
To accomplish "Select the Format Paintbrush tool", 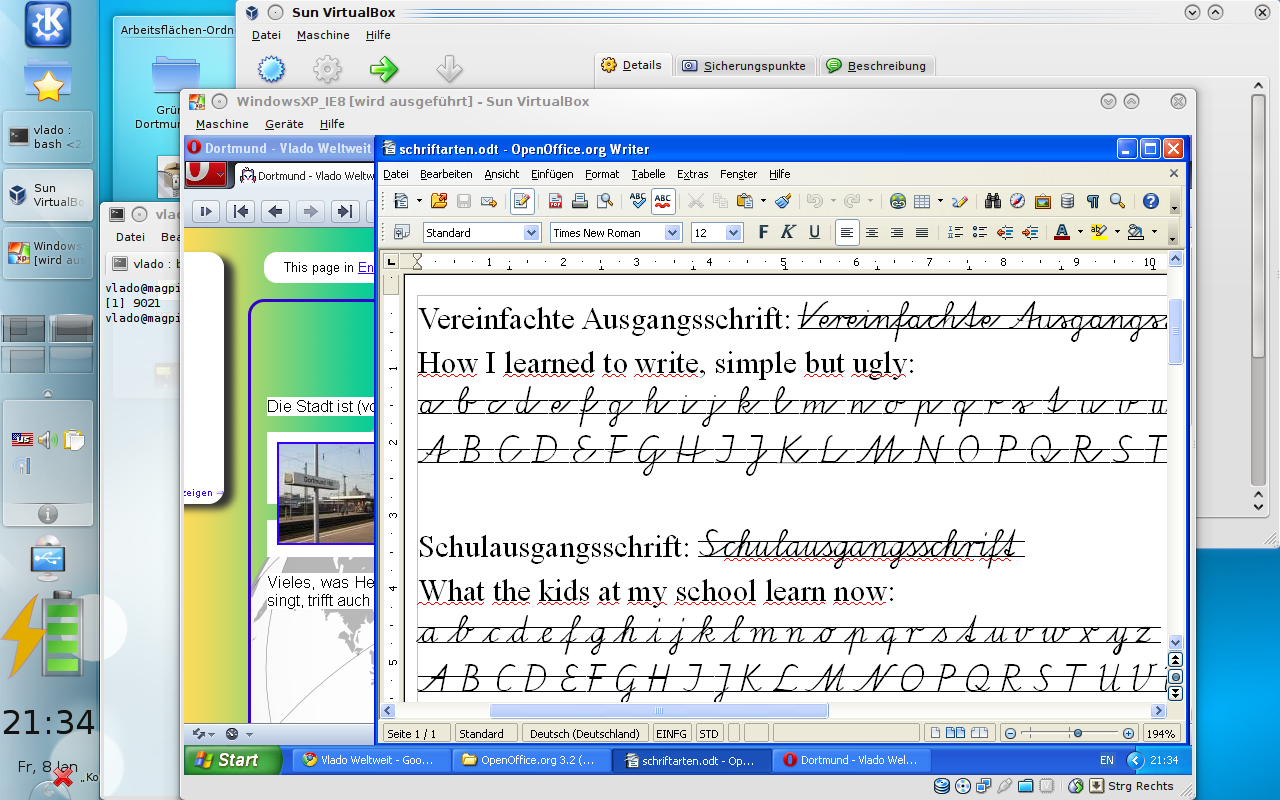I will tap(784, 201).
